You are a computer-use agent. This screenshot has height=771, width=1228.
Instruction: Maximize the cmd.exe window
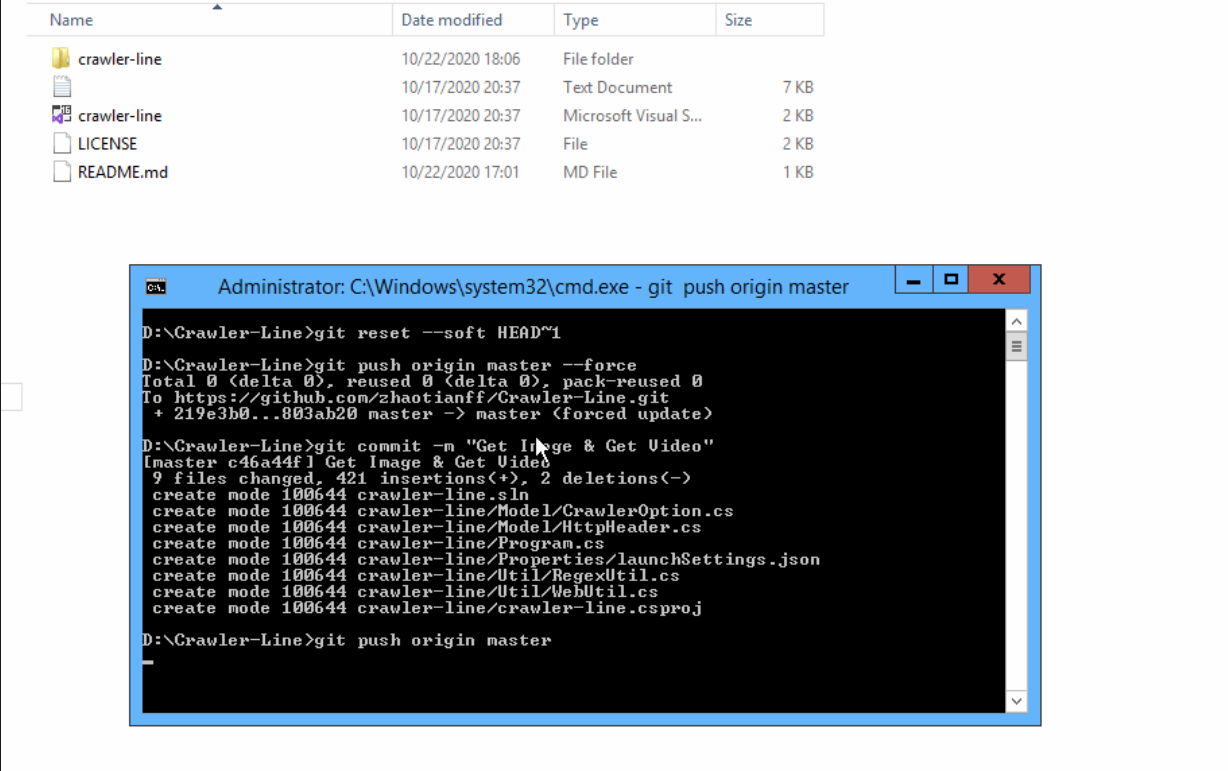click(x=951, y=280)
